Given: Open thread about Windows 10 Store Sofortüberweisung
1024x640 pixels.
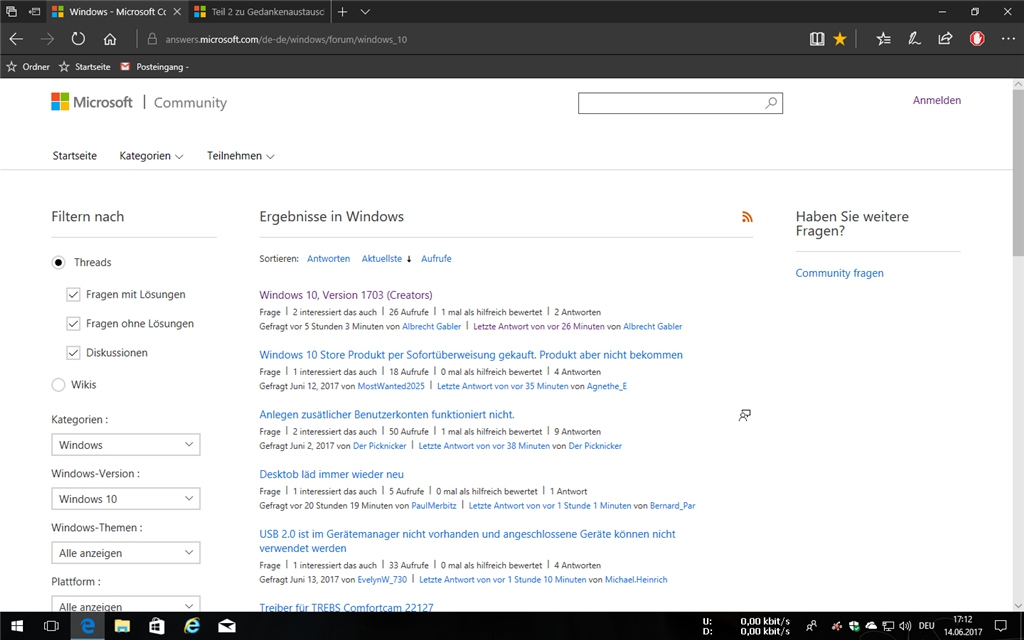Looking at the screenshot, I should (471, 355).
